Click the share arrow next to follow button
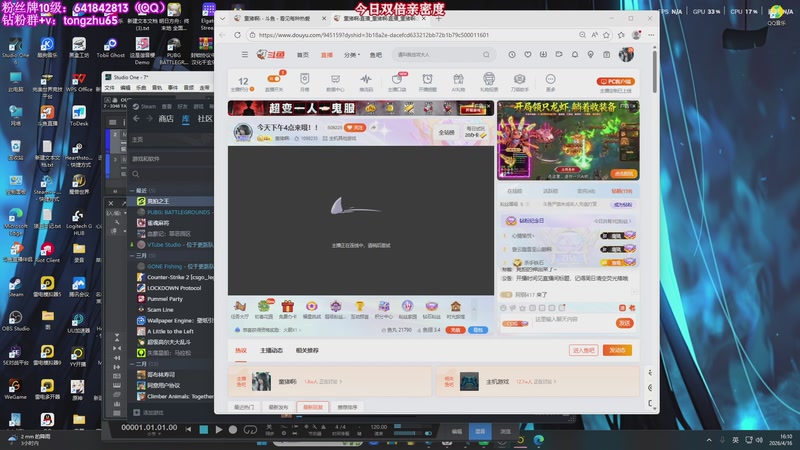The height and width of the screenshot is (450, 800). click(x=373, y=128)
